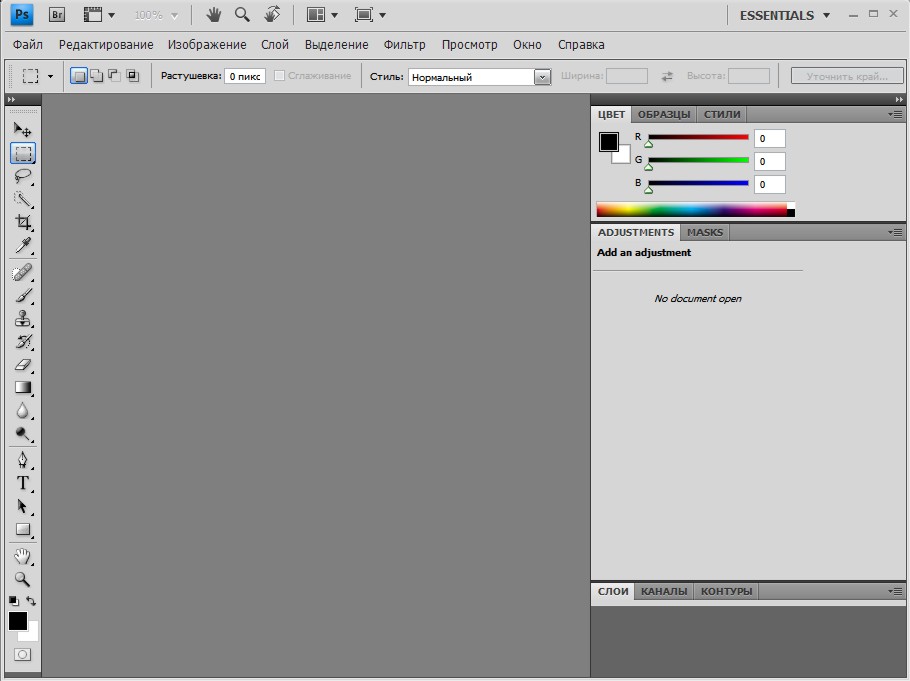Select the Healing Brush tool
This screenshot has width=910, height=681.
click(x=23, y=273)
